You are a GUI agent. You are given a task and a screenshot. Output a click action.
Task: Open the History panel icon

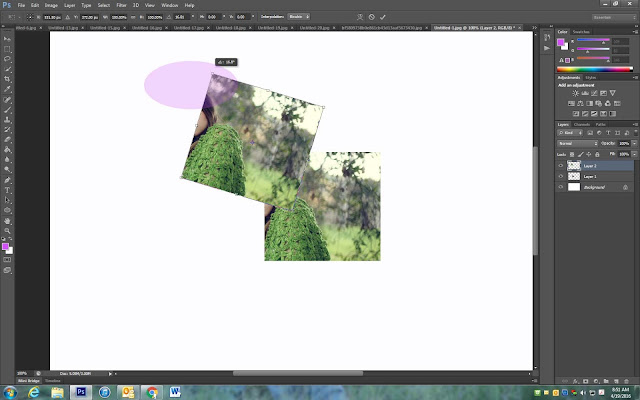[x=547, y=38]
